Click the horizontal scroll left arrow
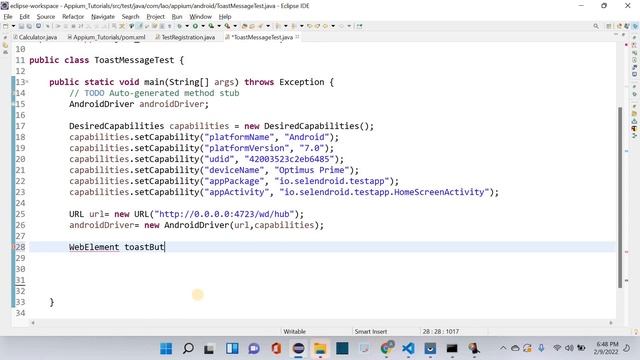The width and height of the screenshot is (640, 360). tap(33, 323)
